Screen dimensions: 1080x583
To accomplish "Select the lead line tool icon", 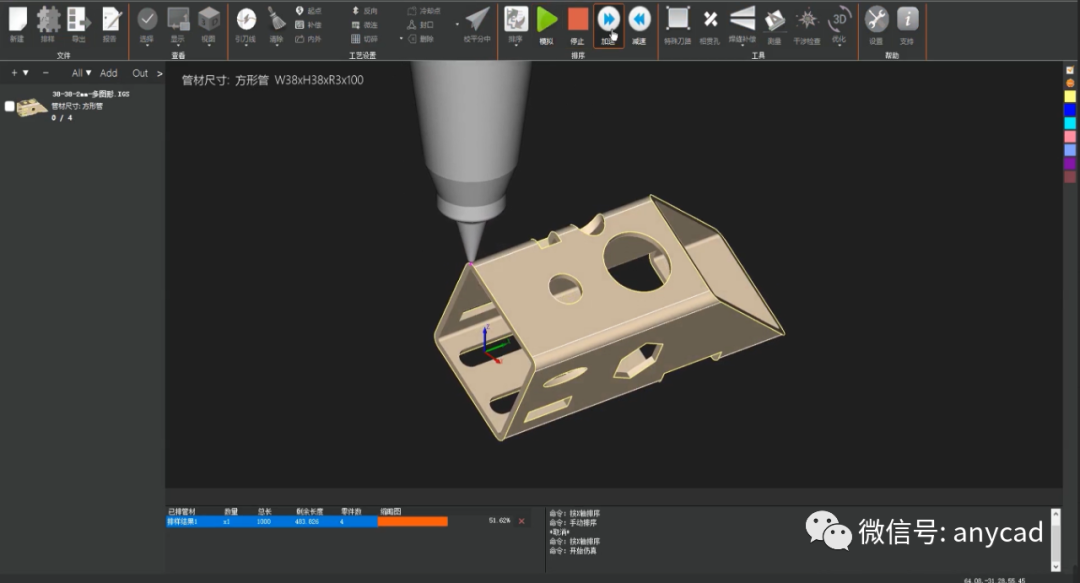I will (x=245, y=19).
